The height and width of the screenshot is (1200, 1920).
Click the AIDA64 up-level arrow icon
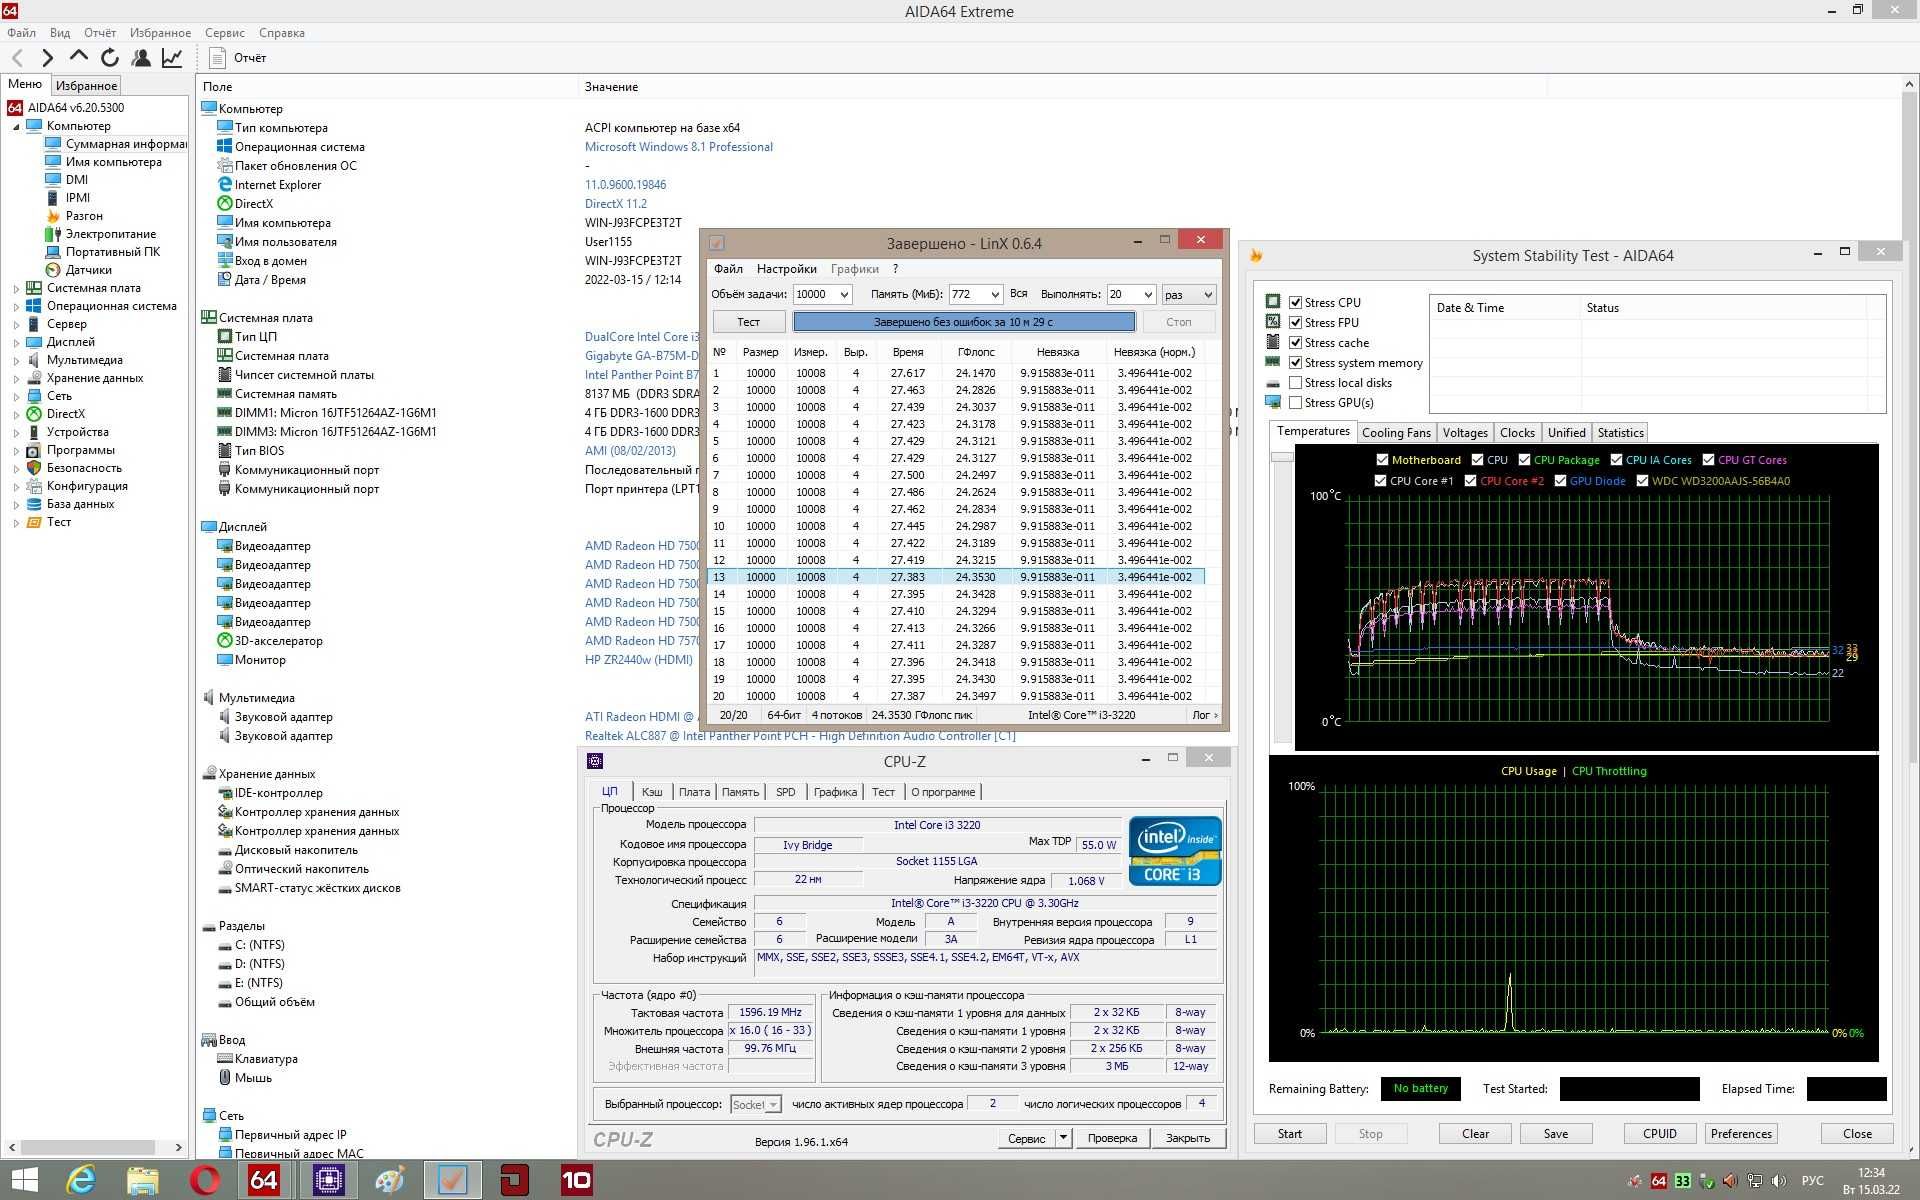(78, 57)
